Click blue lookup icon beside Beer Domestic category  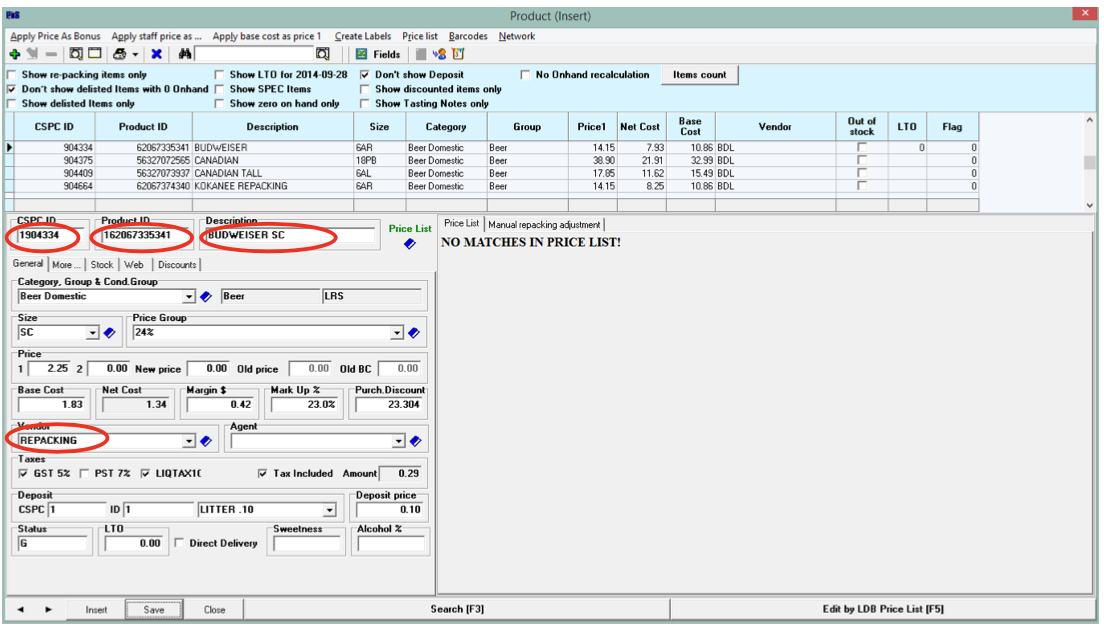[206, 297]
